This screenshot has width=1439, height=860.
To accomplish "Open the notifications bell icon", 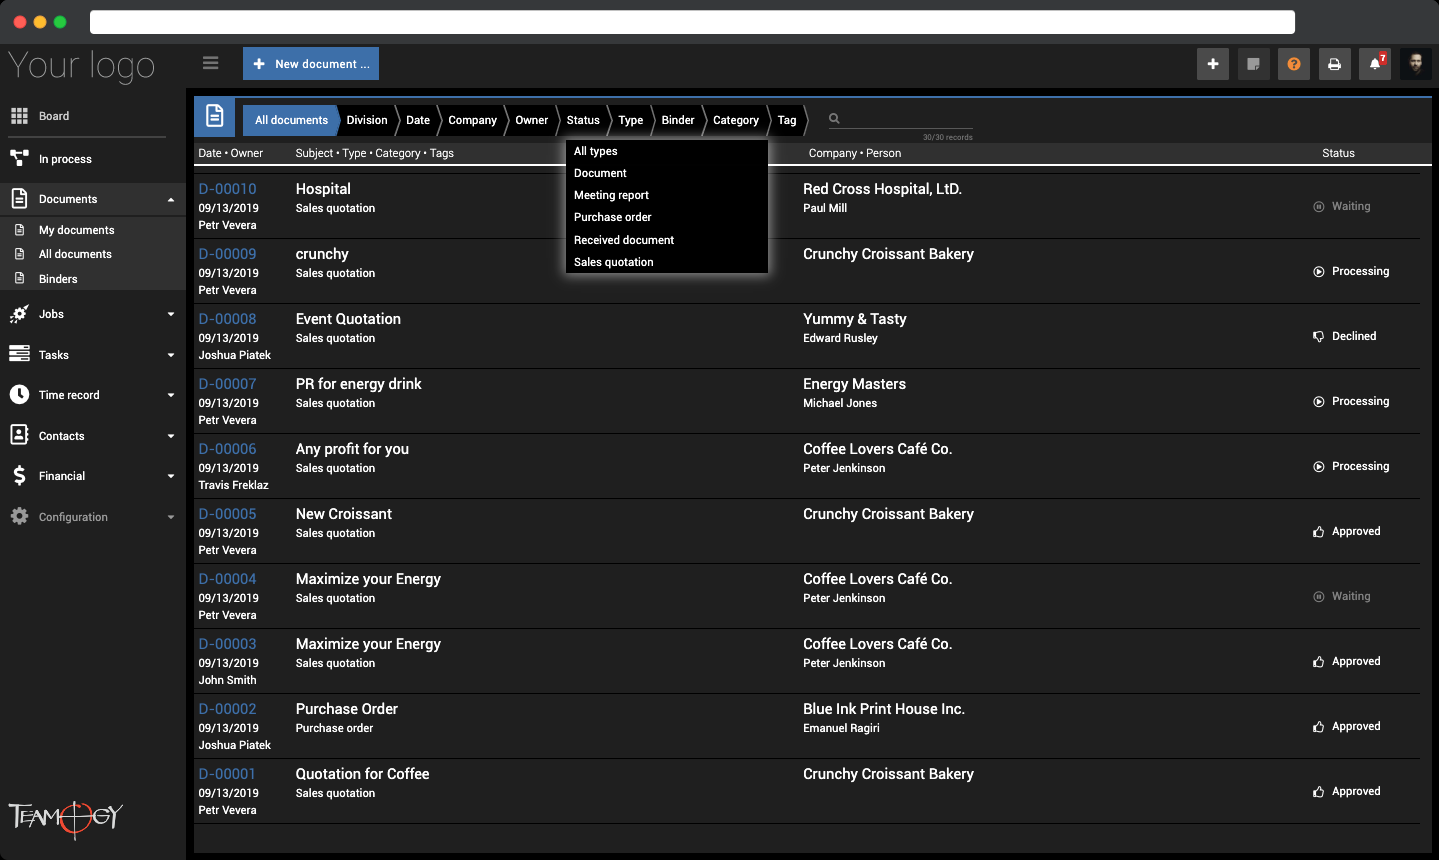I will (1375, 64).
